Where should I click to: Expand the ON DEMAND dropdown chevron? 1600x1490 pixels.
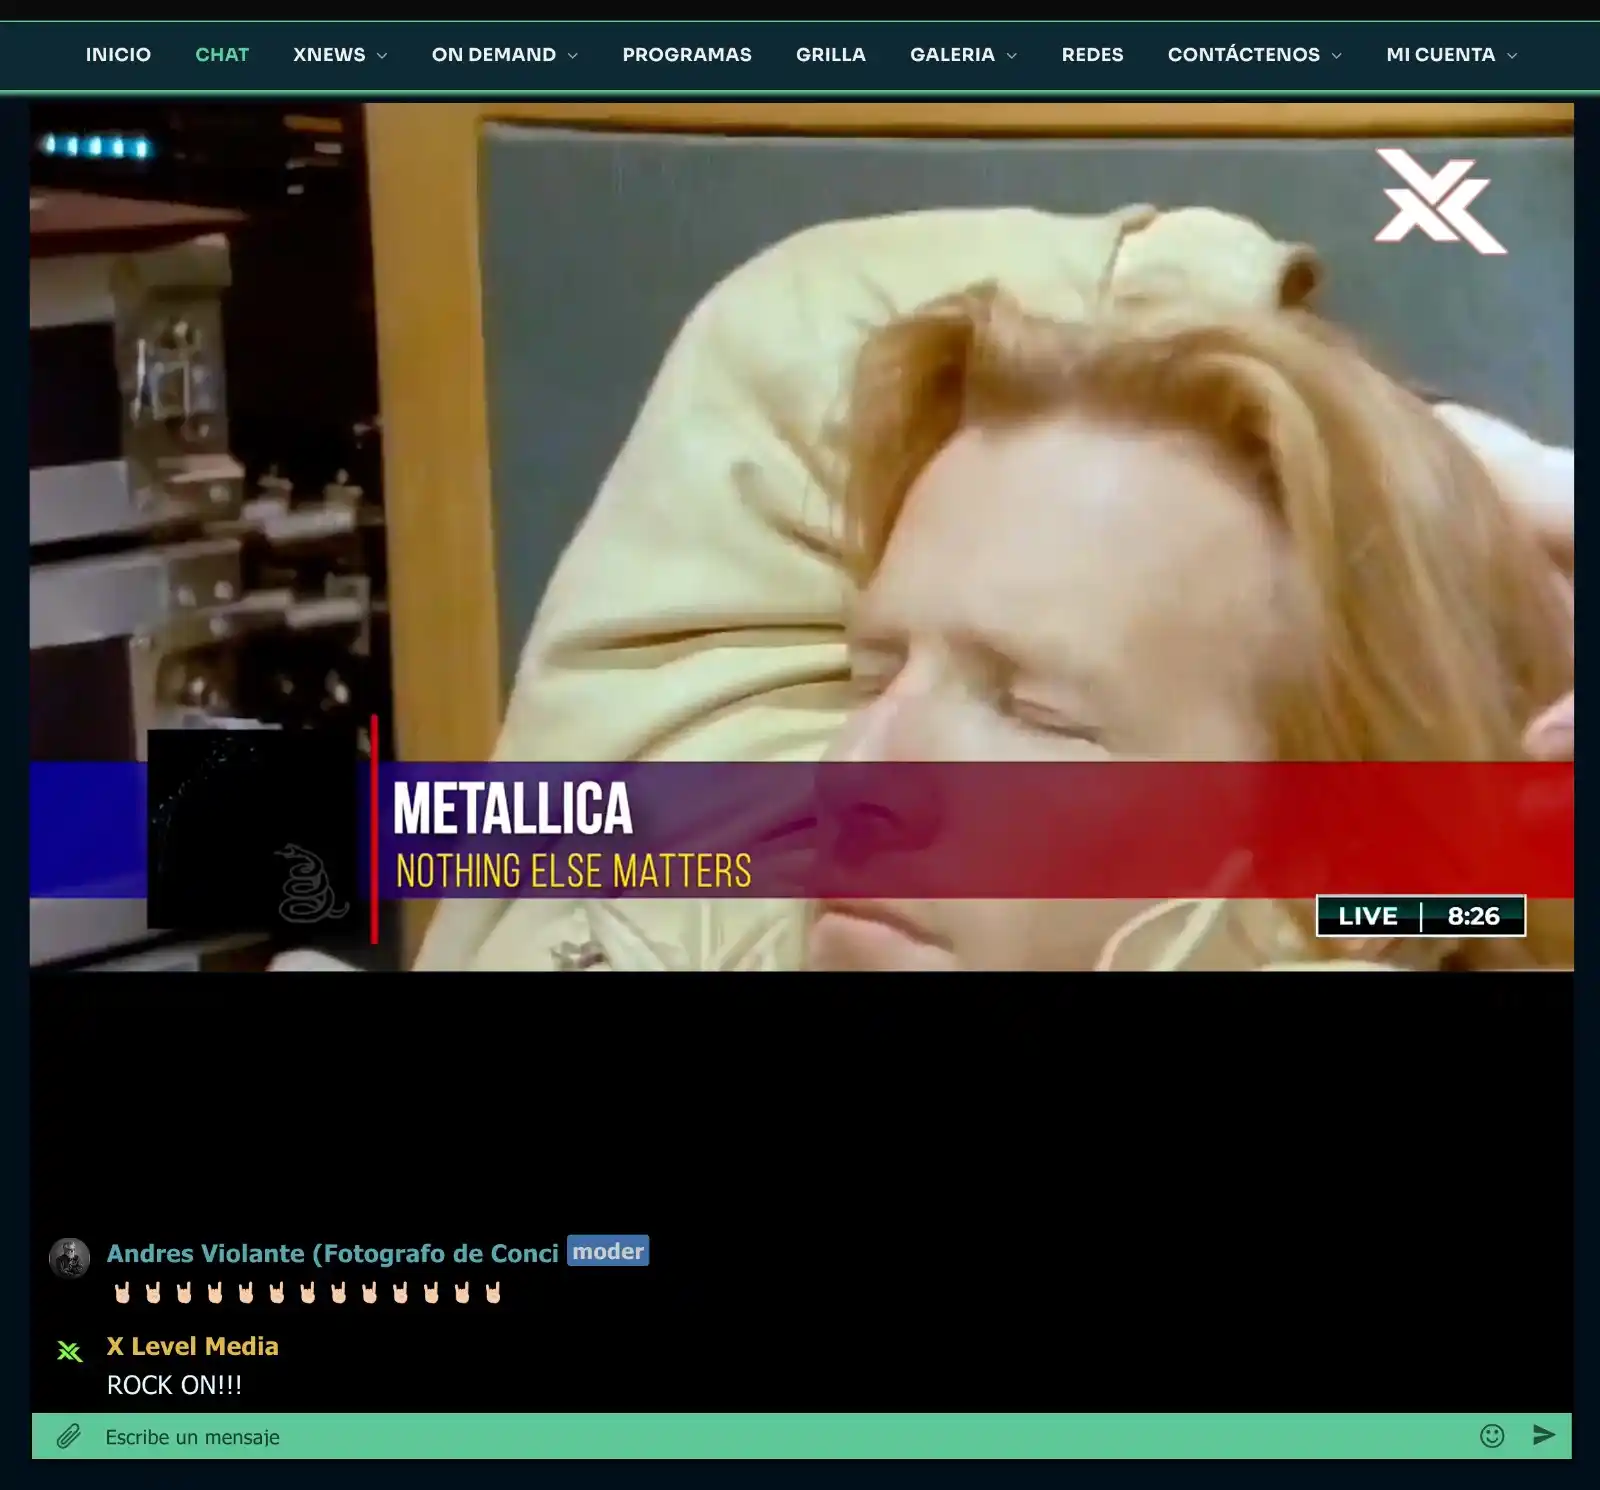pyautogui.click(x=573, y=56)
